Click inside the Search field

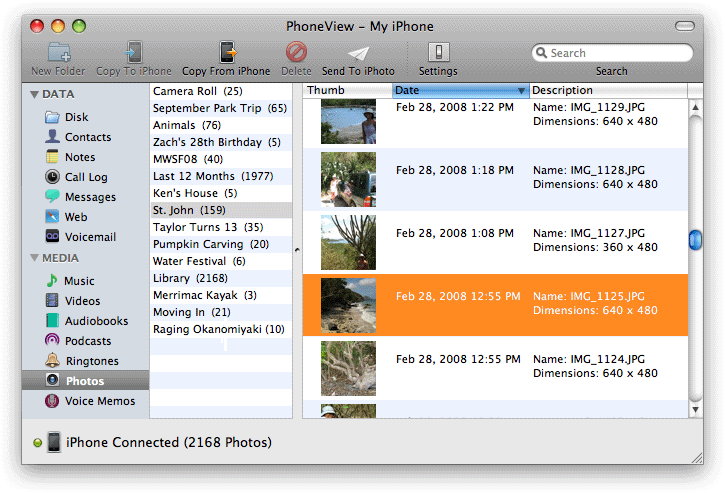617,54
